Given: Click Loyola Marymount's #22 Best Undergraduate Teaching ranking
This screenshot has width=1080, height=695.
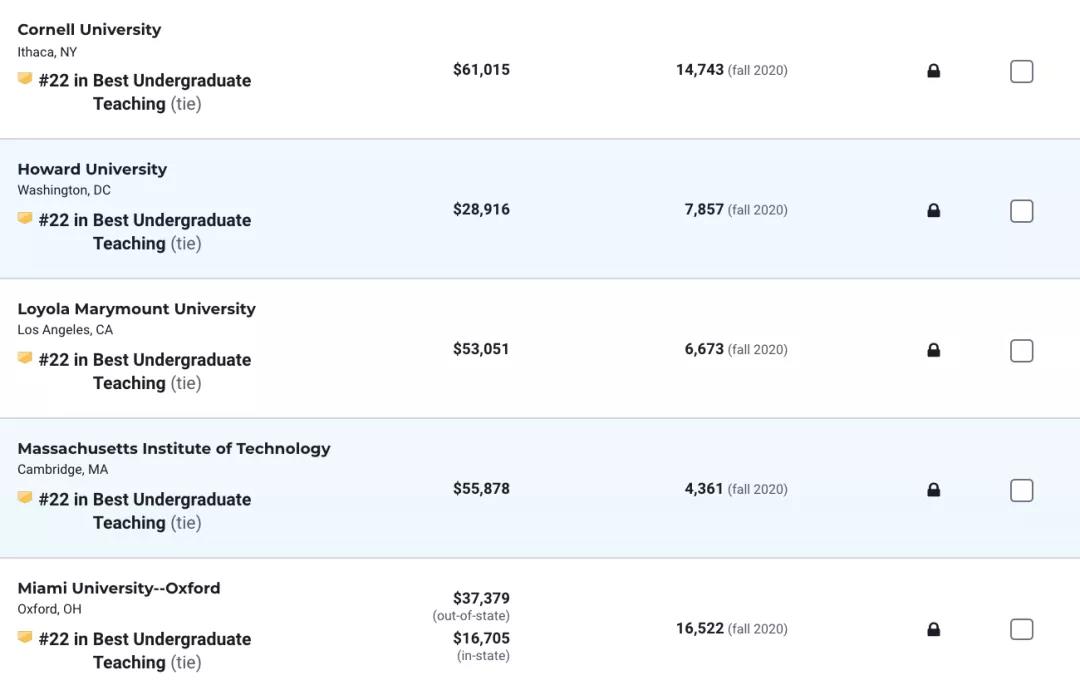Looking at the screenshot, I should click(145, 371).
